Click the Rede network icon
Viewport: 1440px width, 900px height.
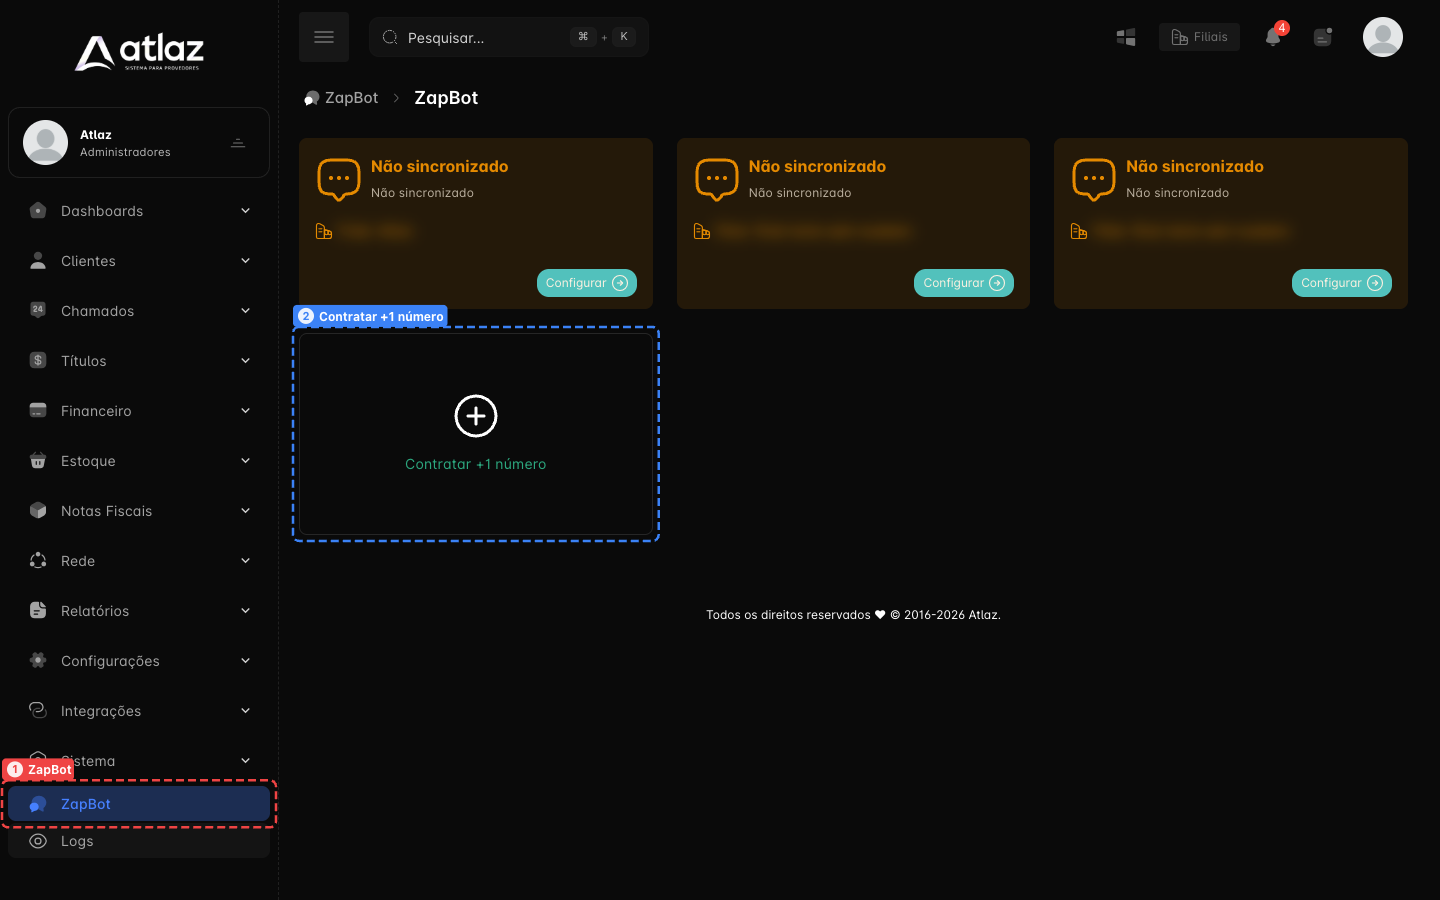click(x=38, y=560)
